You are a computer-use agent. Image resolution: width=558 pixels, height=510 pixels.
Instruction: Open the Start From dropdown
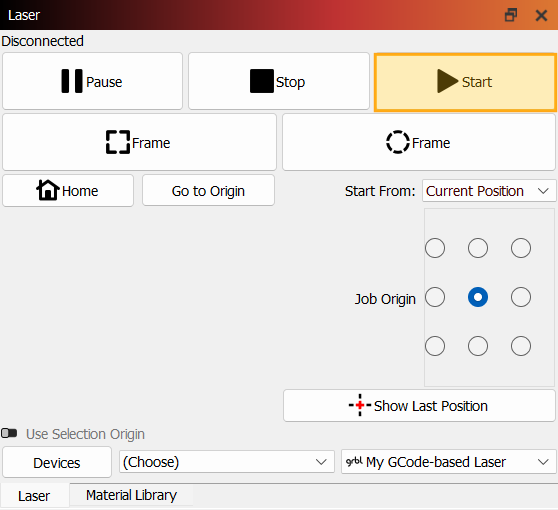click(x=489, y=191)
